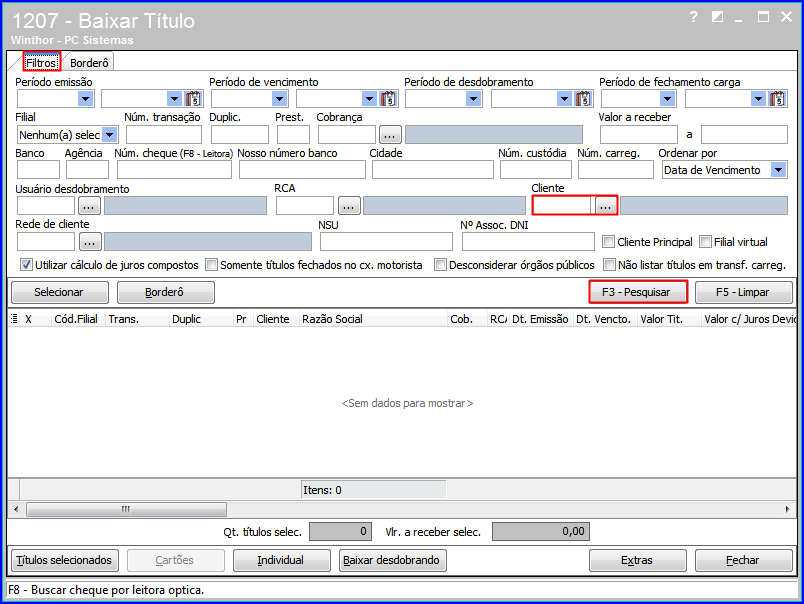This screenshot has width=804, height=604.
Task: Click the Nosso número banco field
Action: coord(302,170)
